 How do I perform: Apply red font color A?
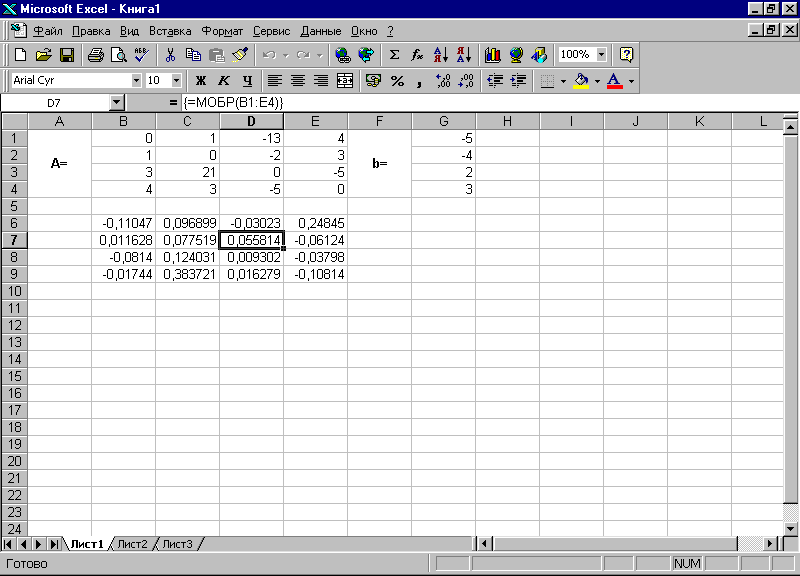[x=615, y=81]
